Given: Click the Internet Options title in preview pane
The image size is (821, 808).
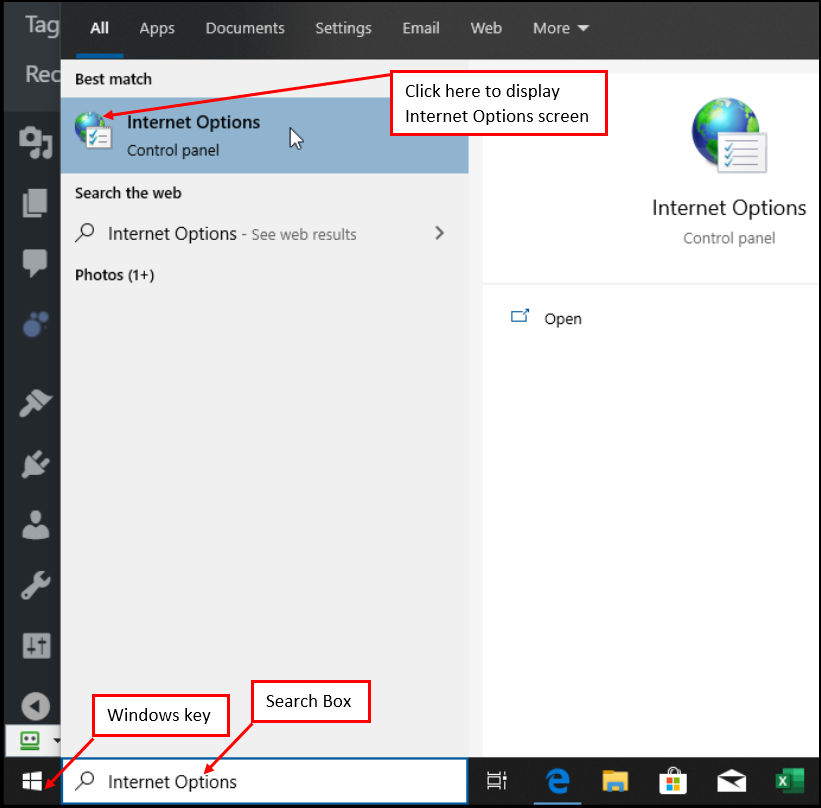Looking at the screenshot, I should [729, 208].
